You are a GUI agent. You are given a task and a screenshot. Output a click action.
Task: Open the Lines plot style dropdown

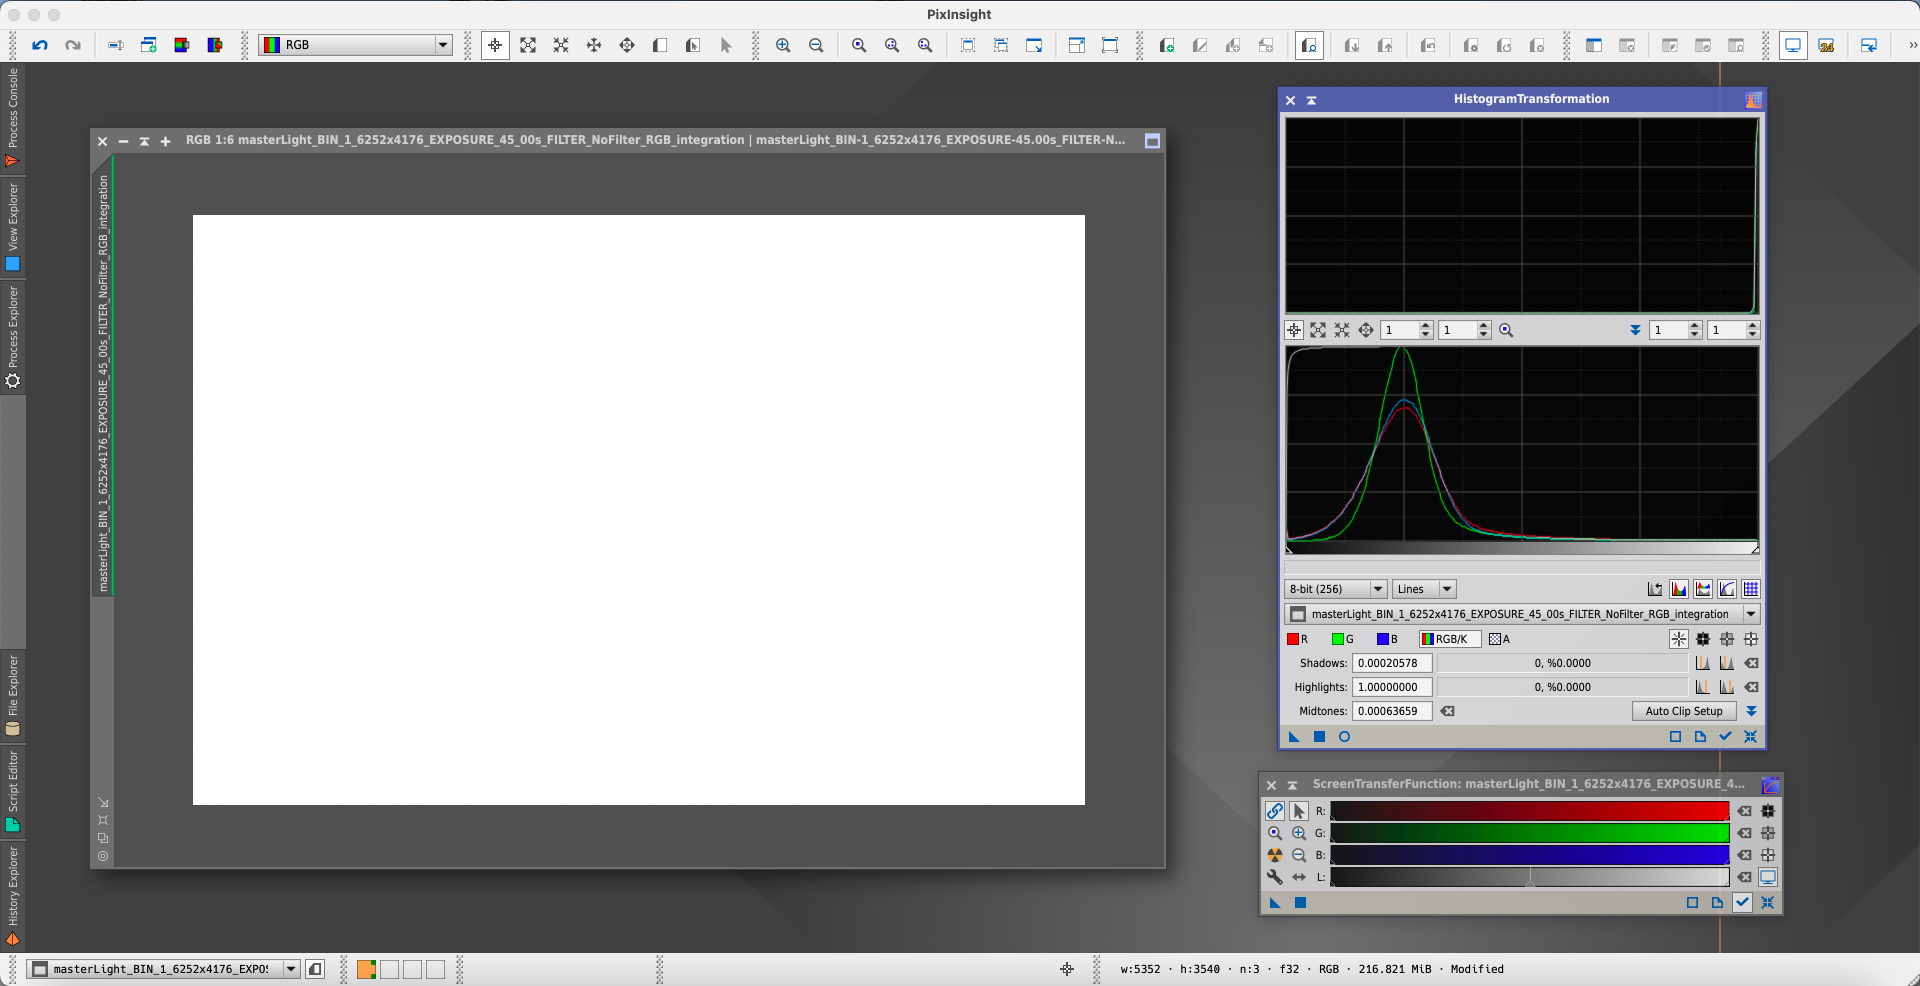click(1424, 589)
